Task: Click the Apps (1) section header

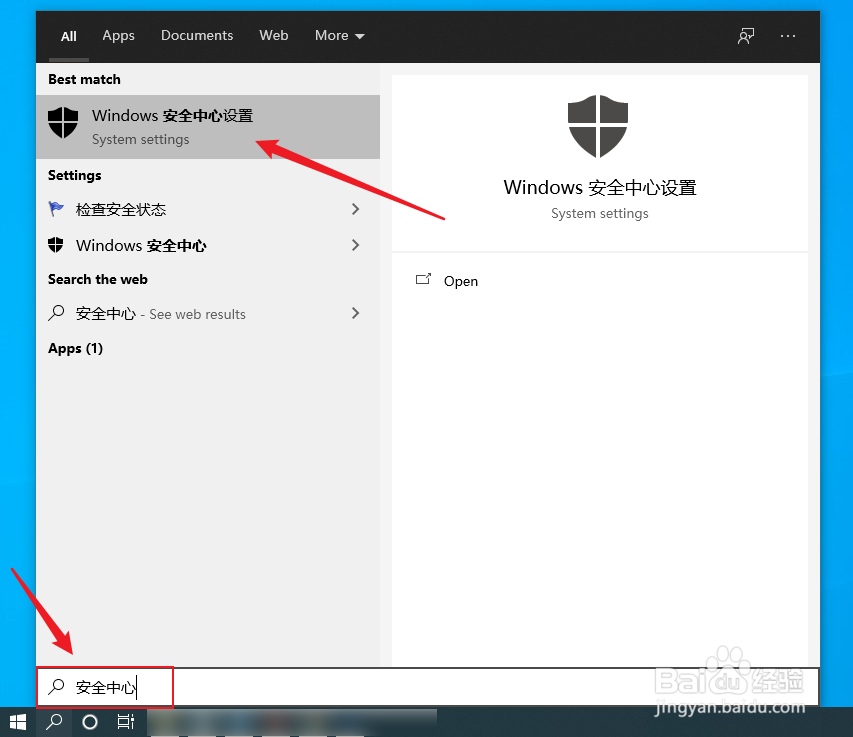Action: pos(75,348)
